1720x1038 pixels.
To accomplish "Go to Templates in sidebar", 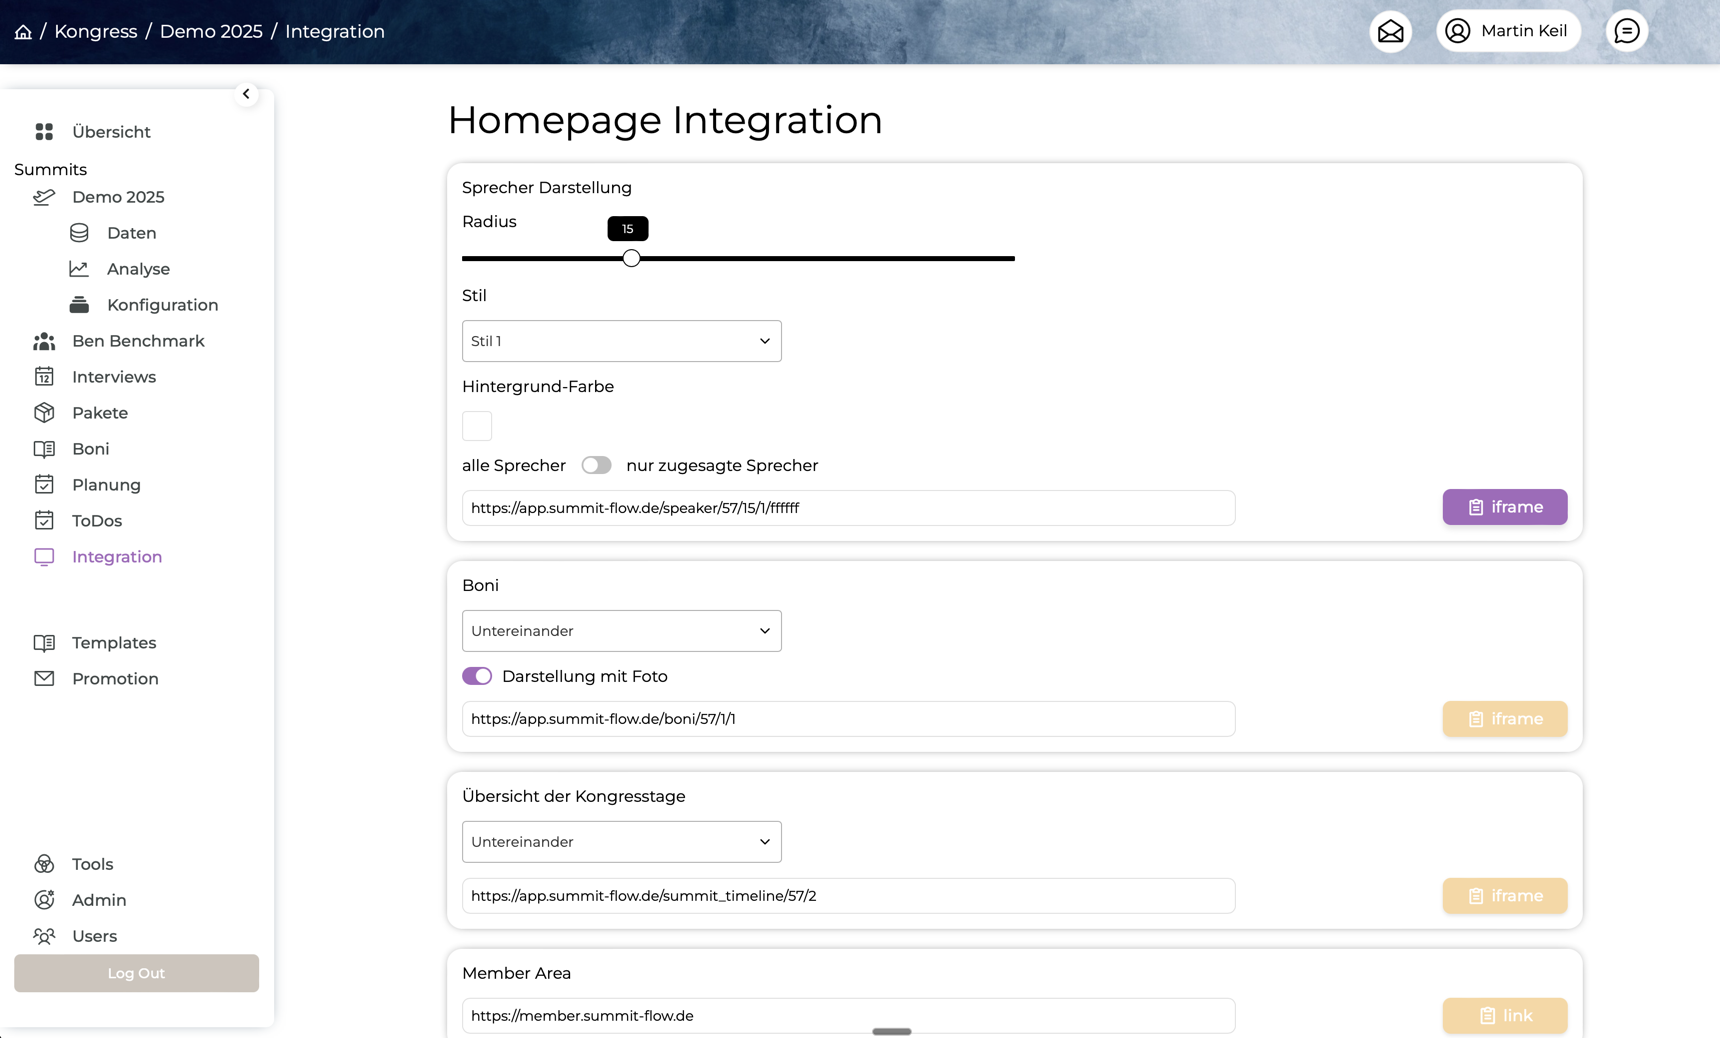I will 113,643.
